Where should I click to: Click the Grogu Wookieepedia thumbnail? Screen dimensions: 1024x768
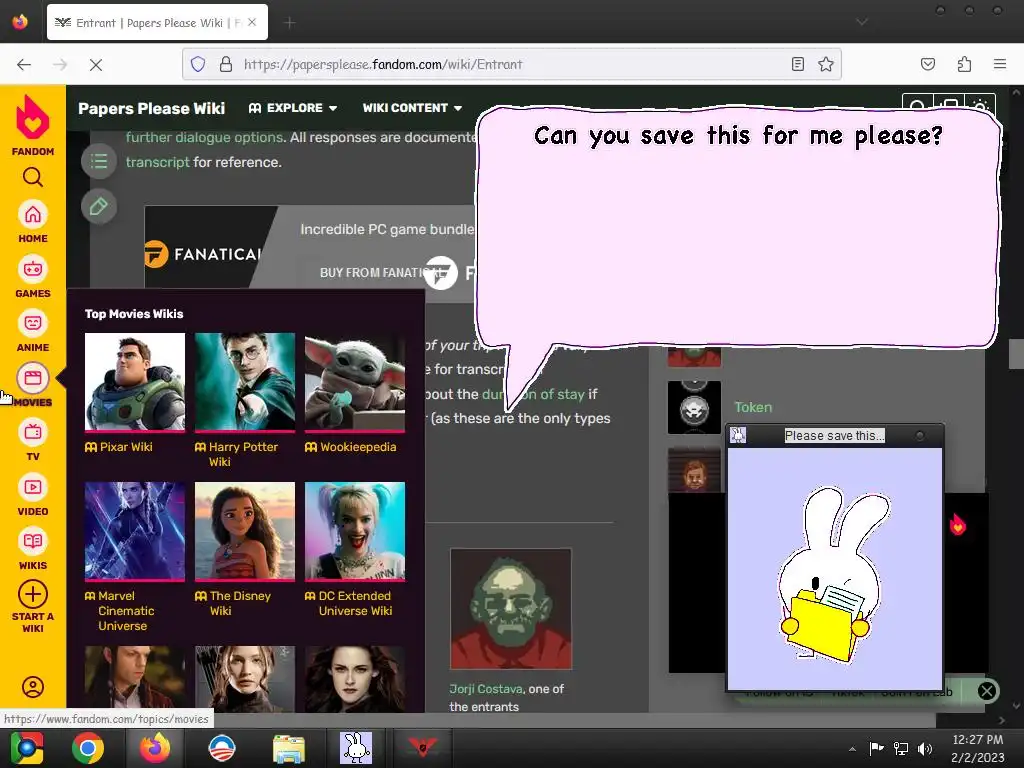[x=355, y=382]
